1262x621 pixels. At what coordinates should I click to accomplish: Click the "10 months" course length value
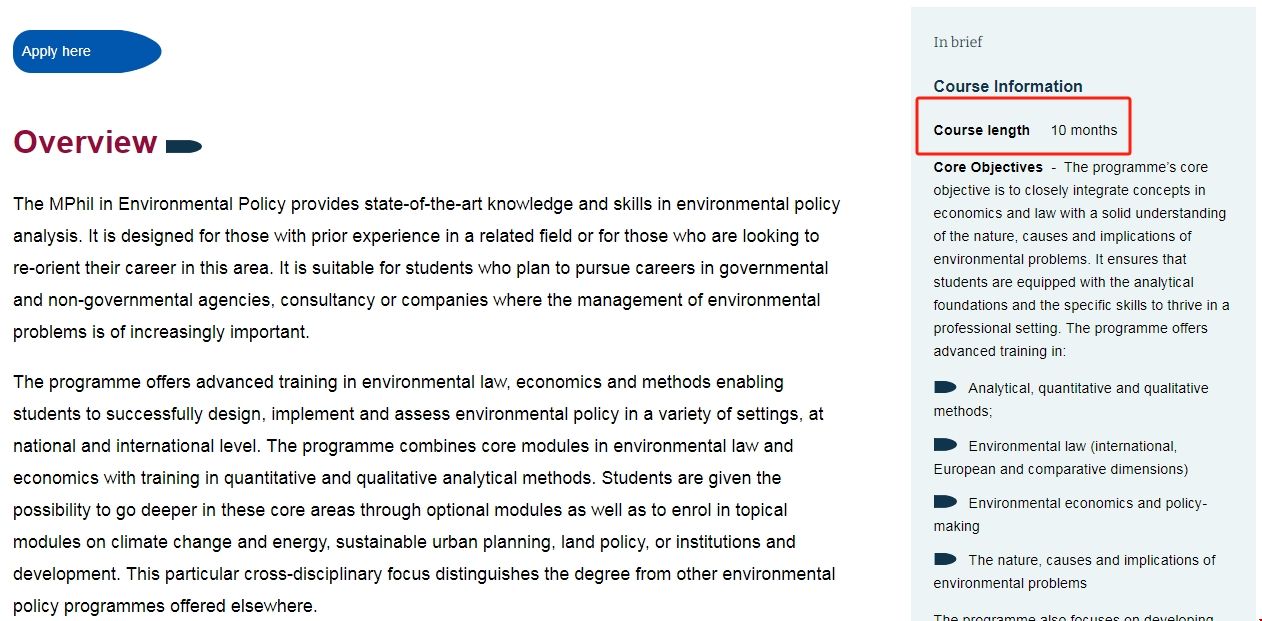pos(1084,130)
